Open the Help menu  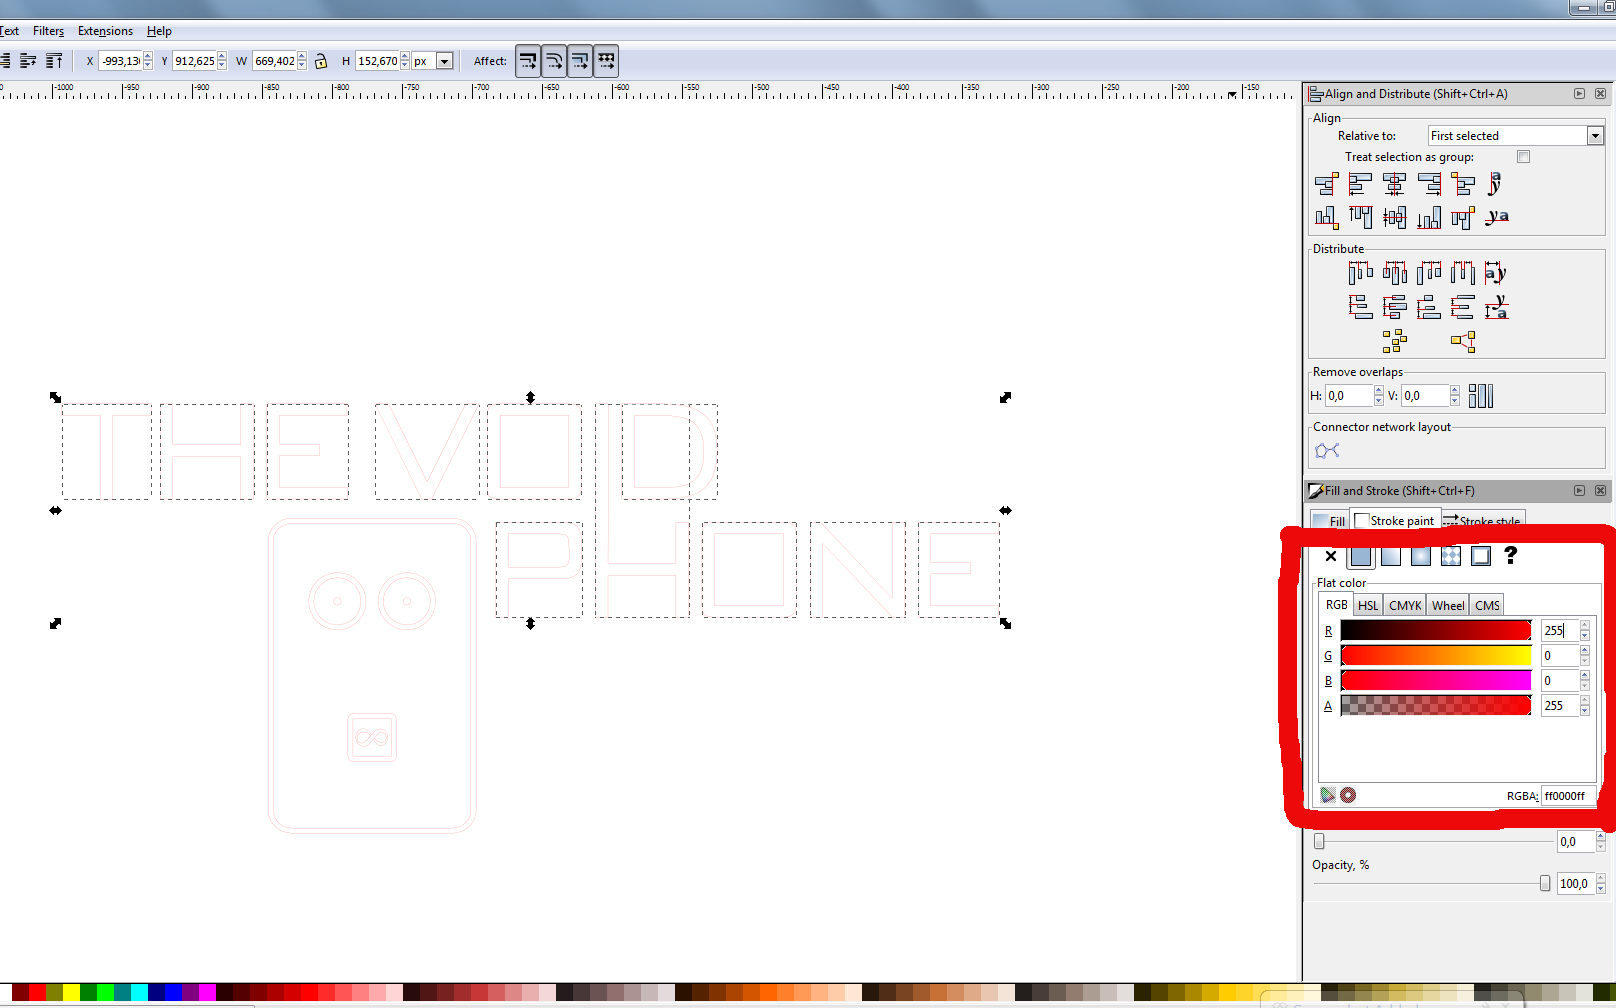[159, 31]
